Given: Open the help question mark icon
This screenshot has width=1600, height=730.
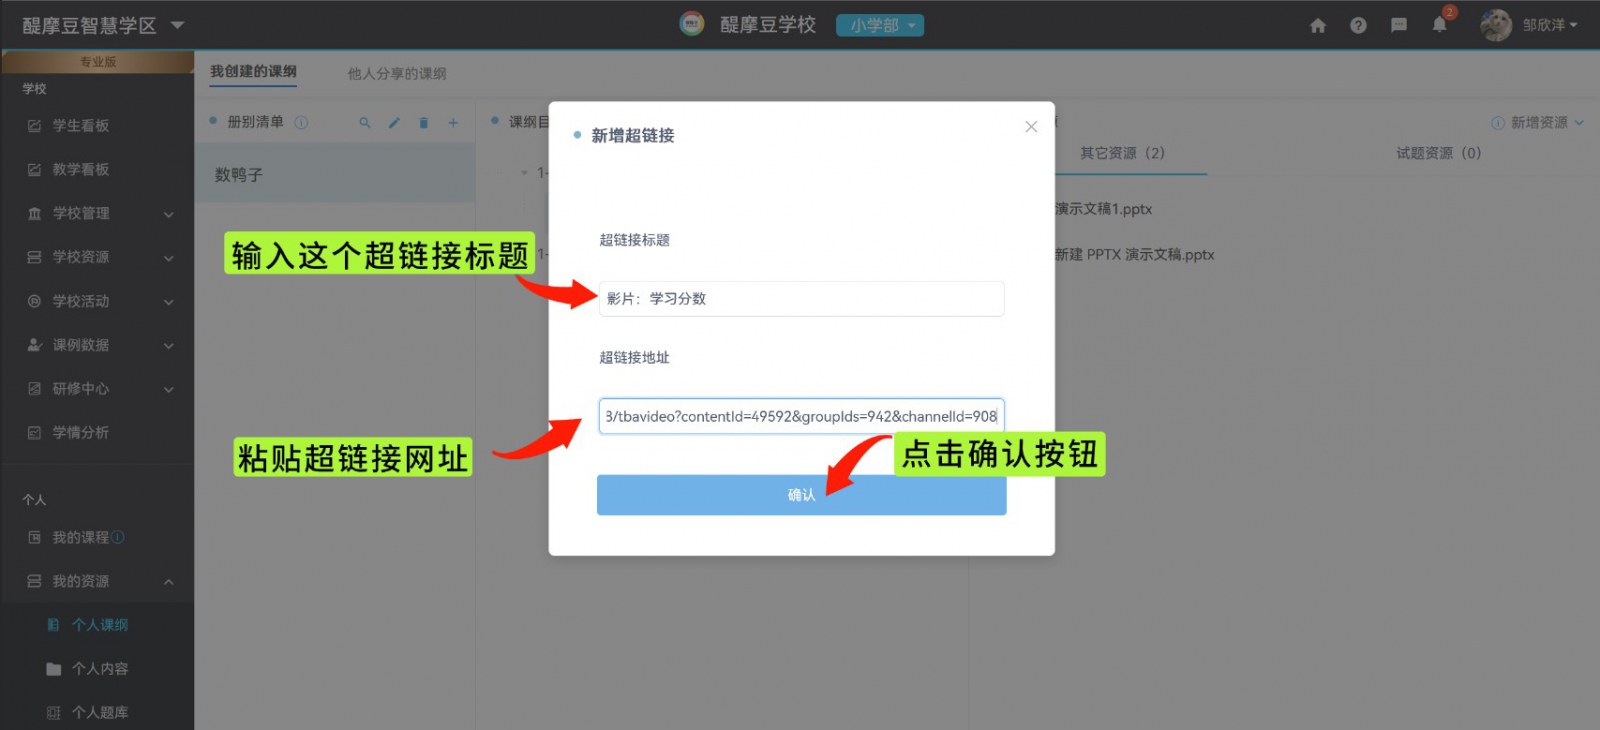Looking at the screenshot, I should pos(1358,26).
